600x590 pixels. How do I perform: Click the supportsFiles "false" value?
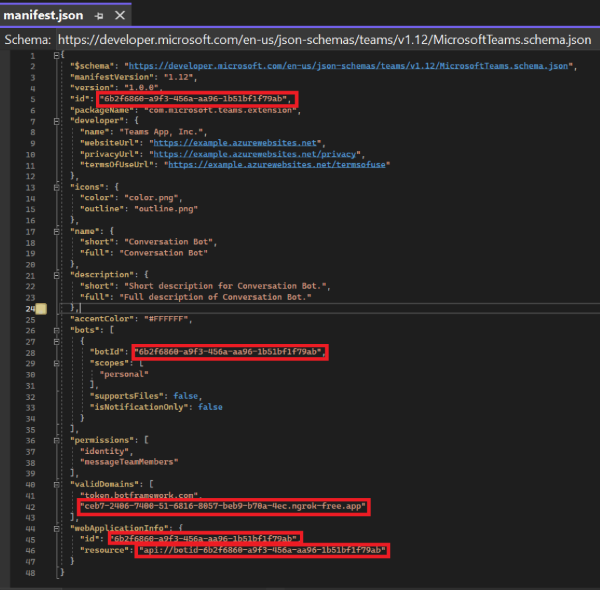186,396
